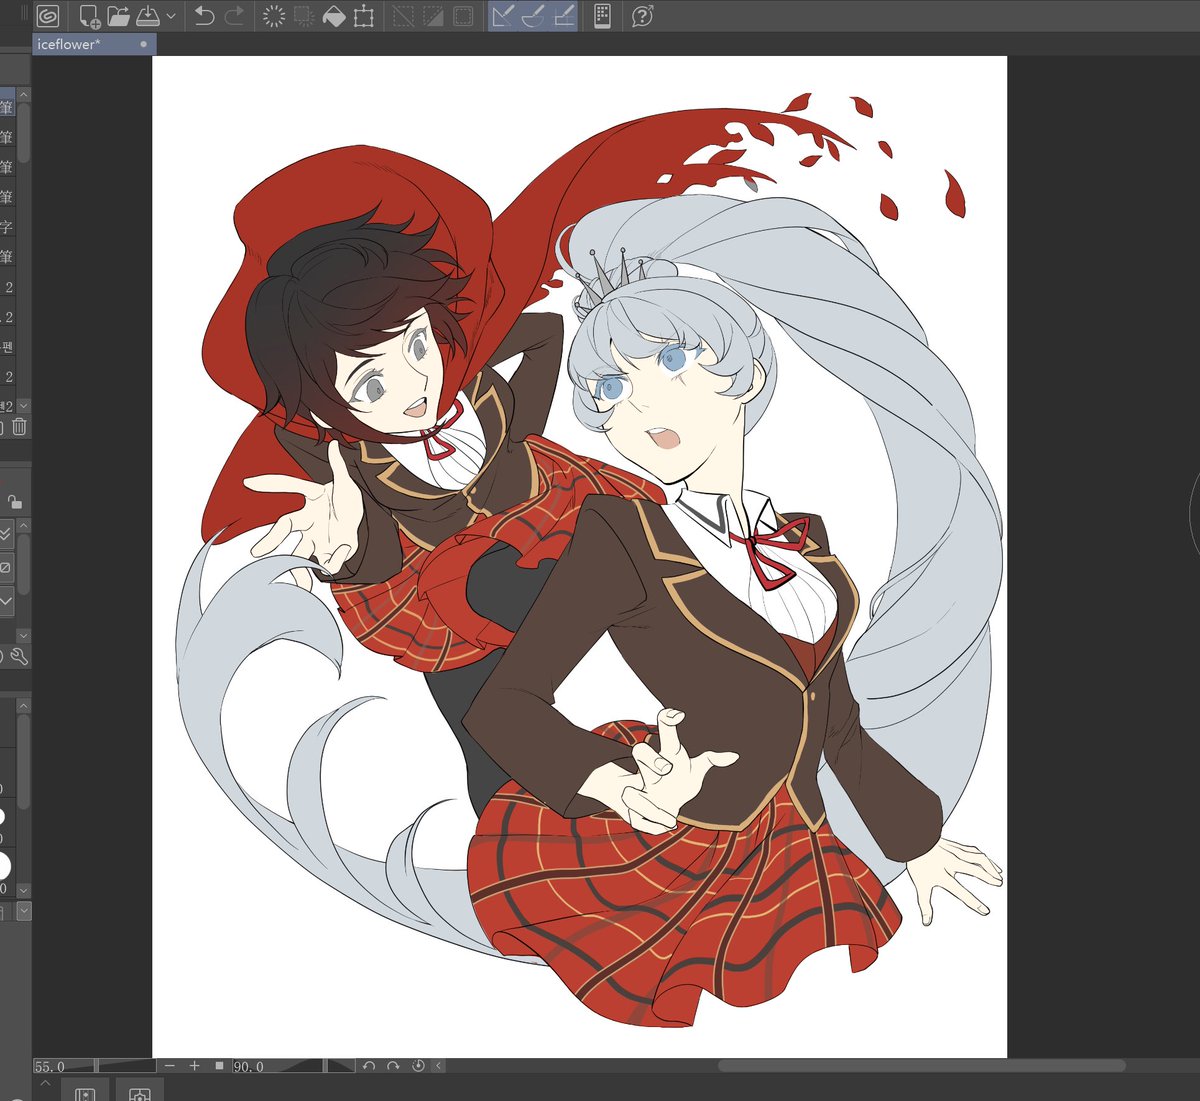
Task: Open the Clip Studio launcher icon
Action: 47,16
